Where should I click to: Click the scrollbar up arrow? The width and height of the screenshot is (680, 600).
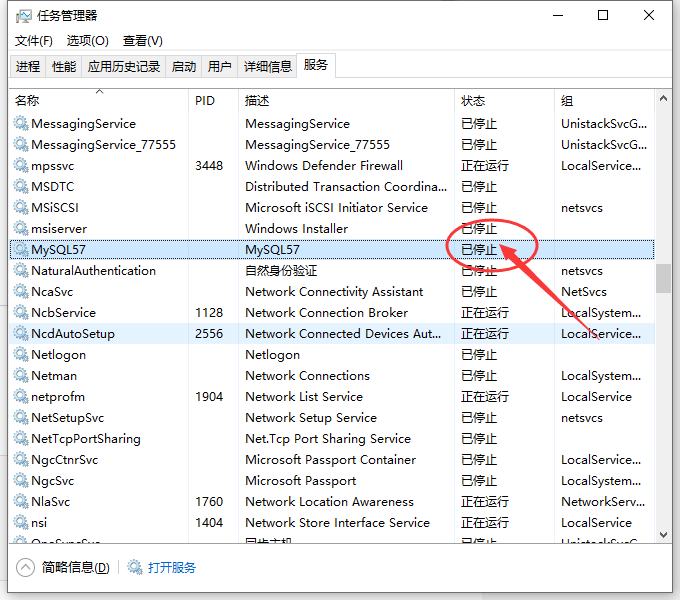point(663,98)
